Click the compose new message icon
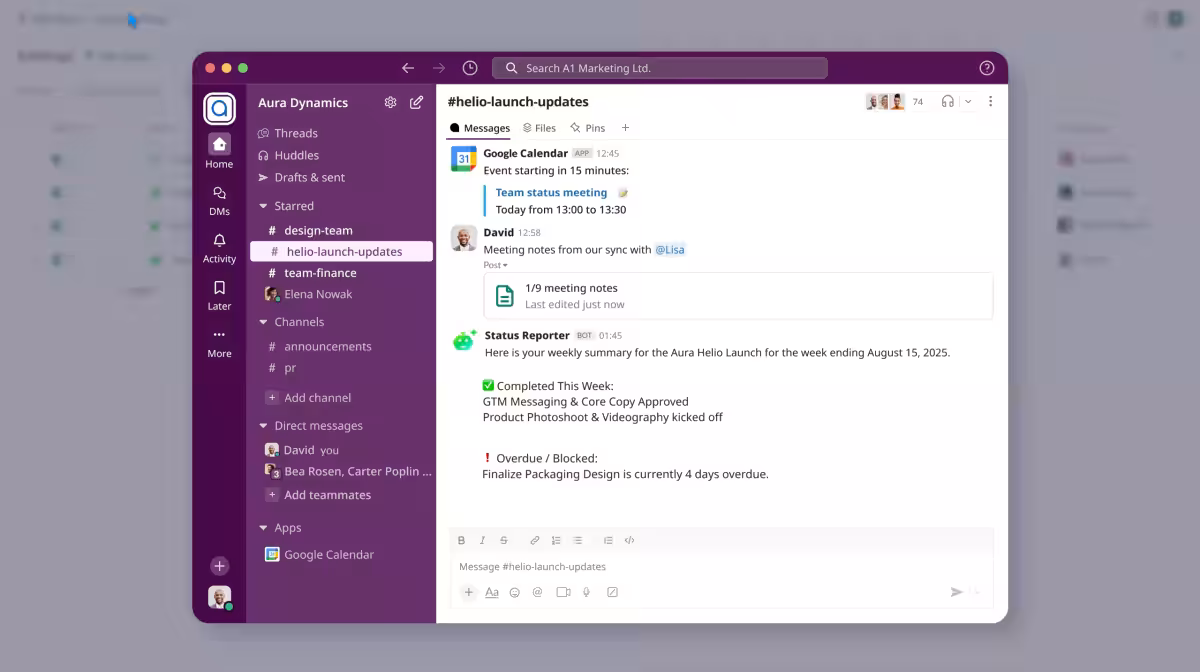Image resolution: width=1200 pixels, height=672 pixels. click(416, 102)
